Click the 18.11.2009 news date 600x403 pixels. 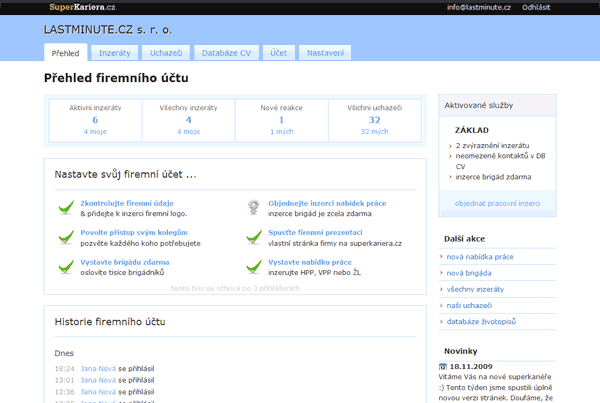[x=471, y=367]
